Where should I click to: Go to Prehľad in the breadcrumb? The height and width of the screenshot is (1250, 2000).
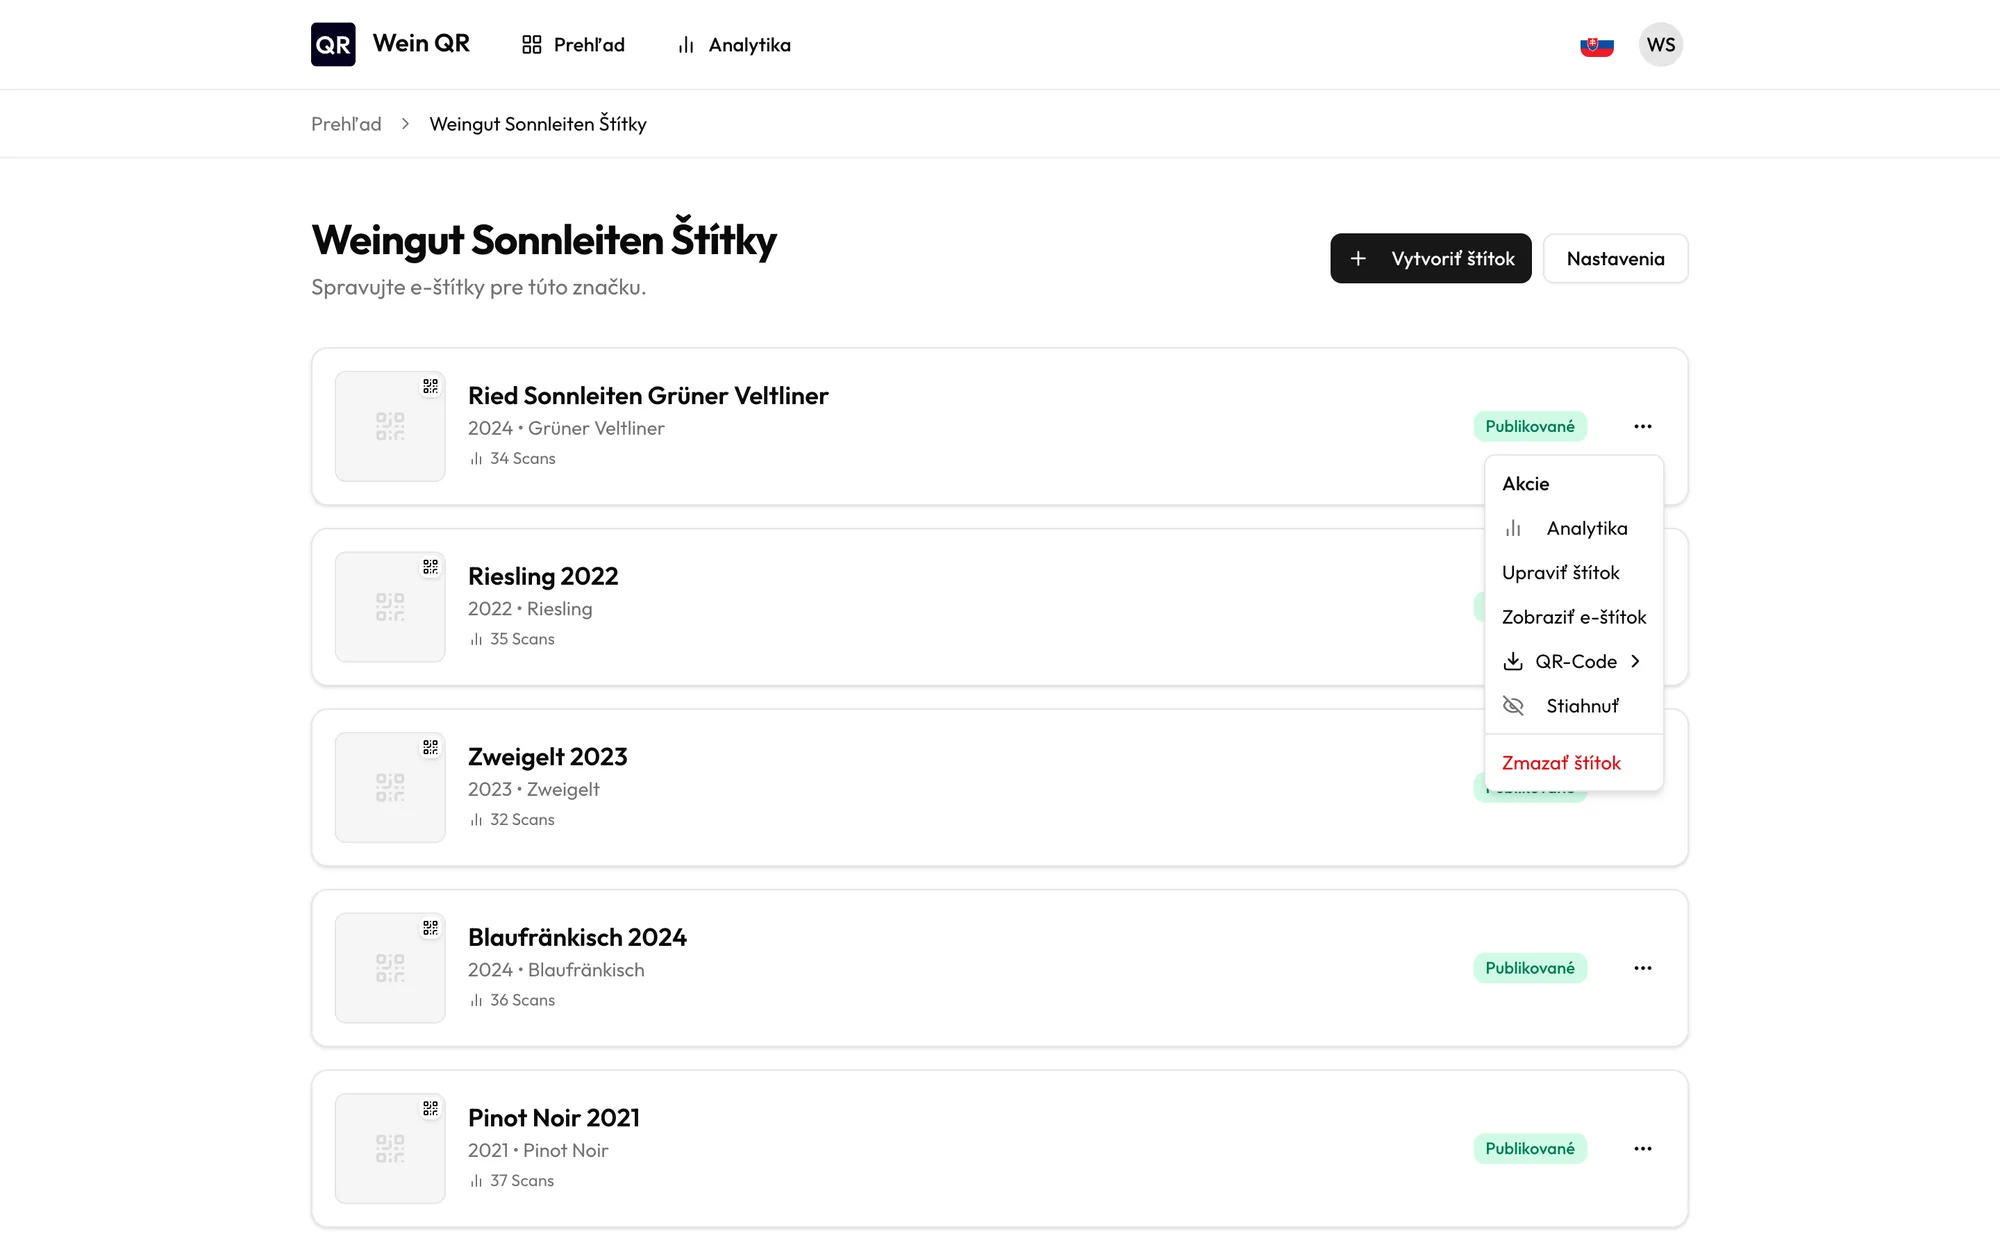coord(346,124)
